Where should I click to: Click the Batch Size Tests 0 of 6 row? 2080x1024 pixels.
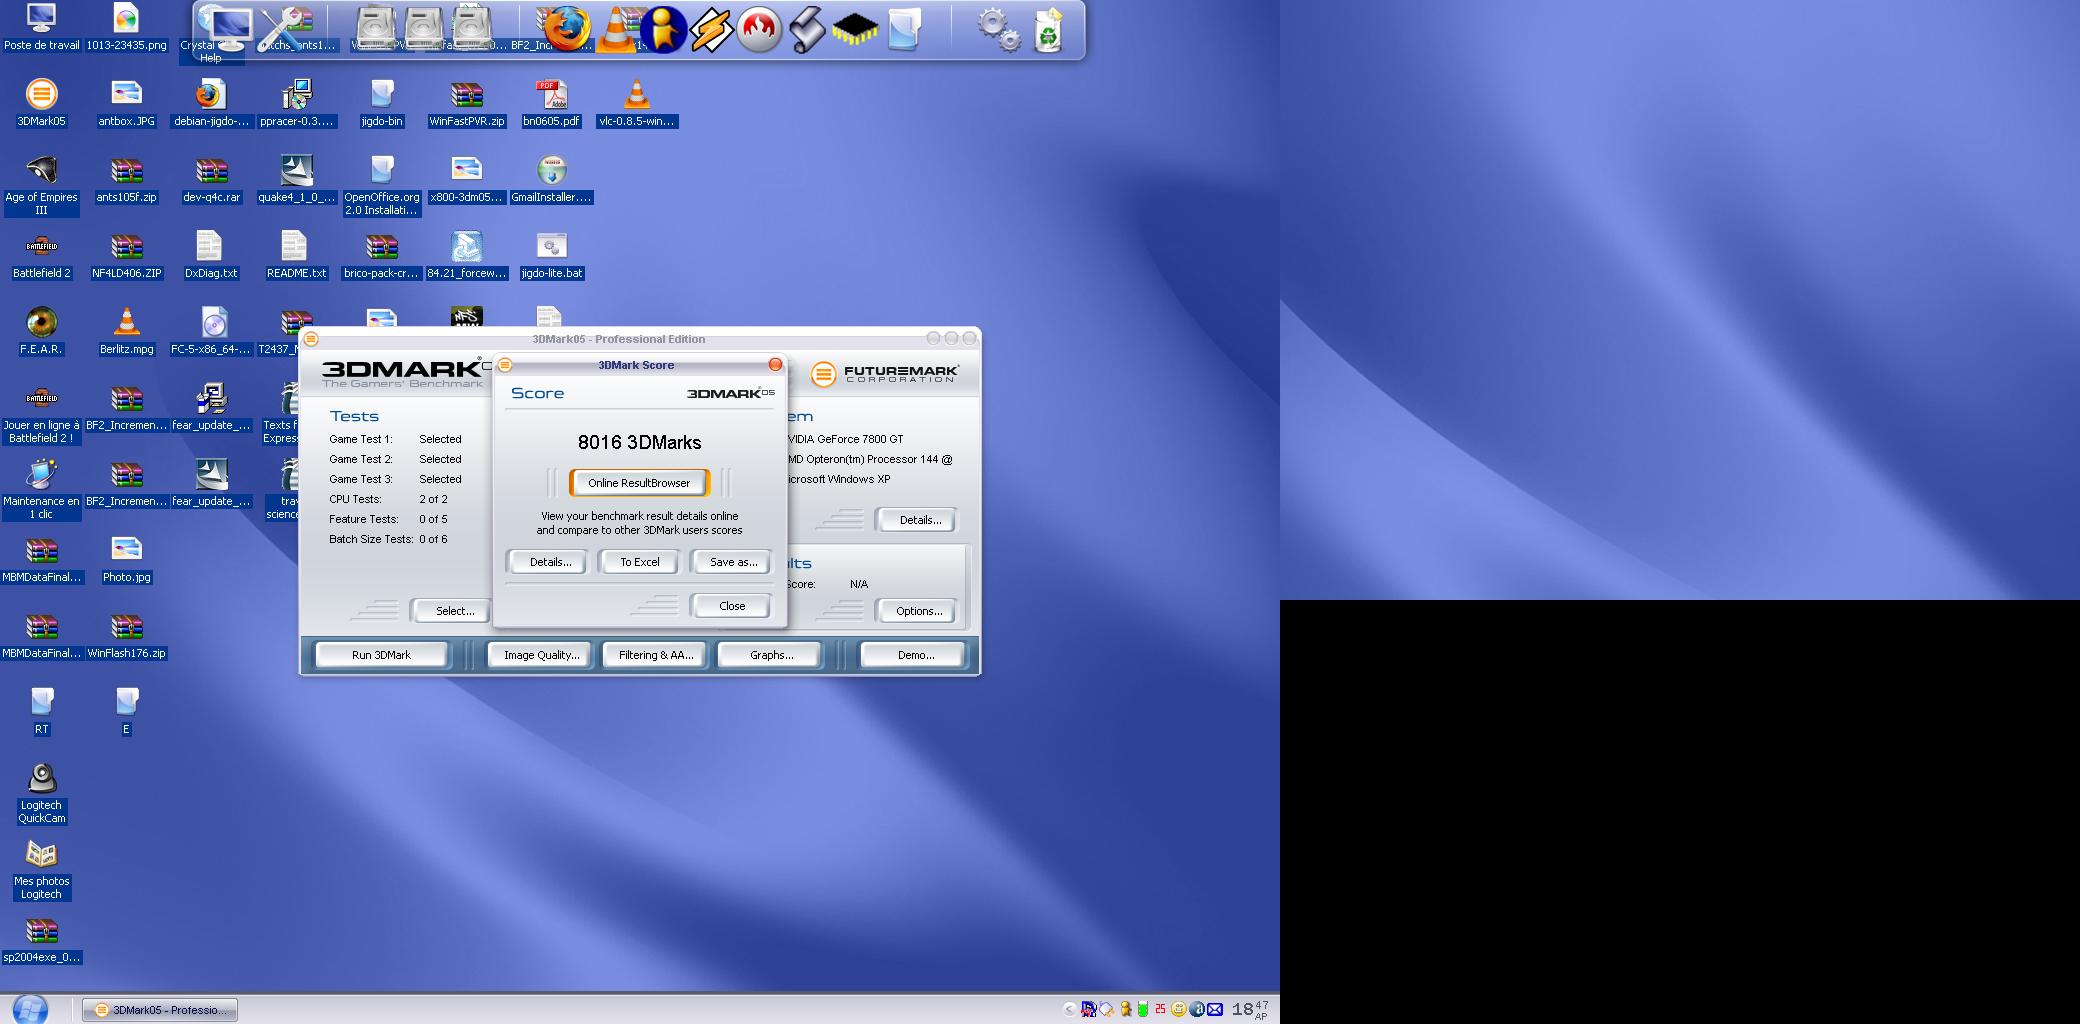click(x=388, y=539)
